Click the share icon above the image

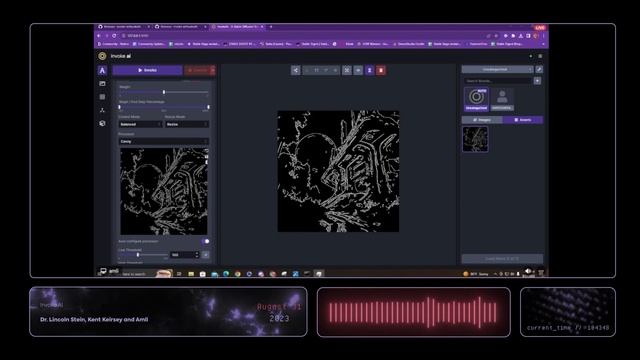(296, 70)
